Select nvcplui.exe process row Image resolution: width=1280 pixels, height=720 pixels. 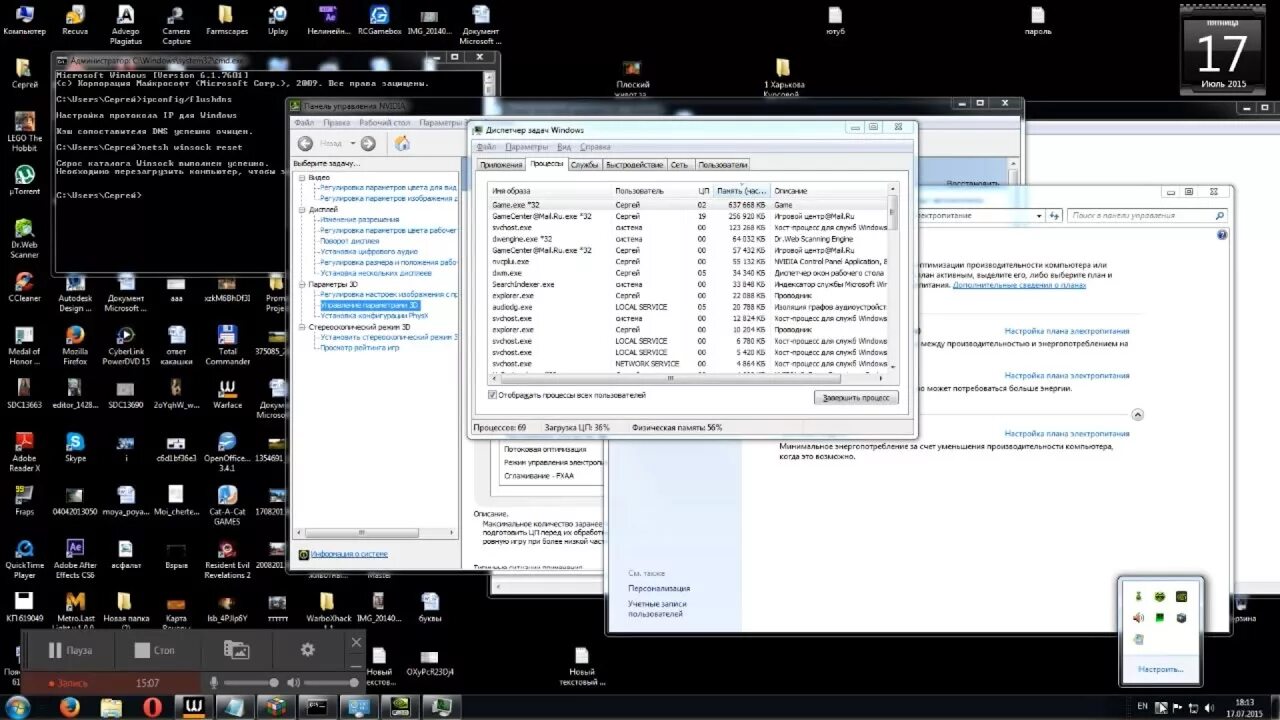[x=688, y=261]
